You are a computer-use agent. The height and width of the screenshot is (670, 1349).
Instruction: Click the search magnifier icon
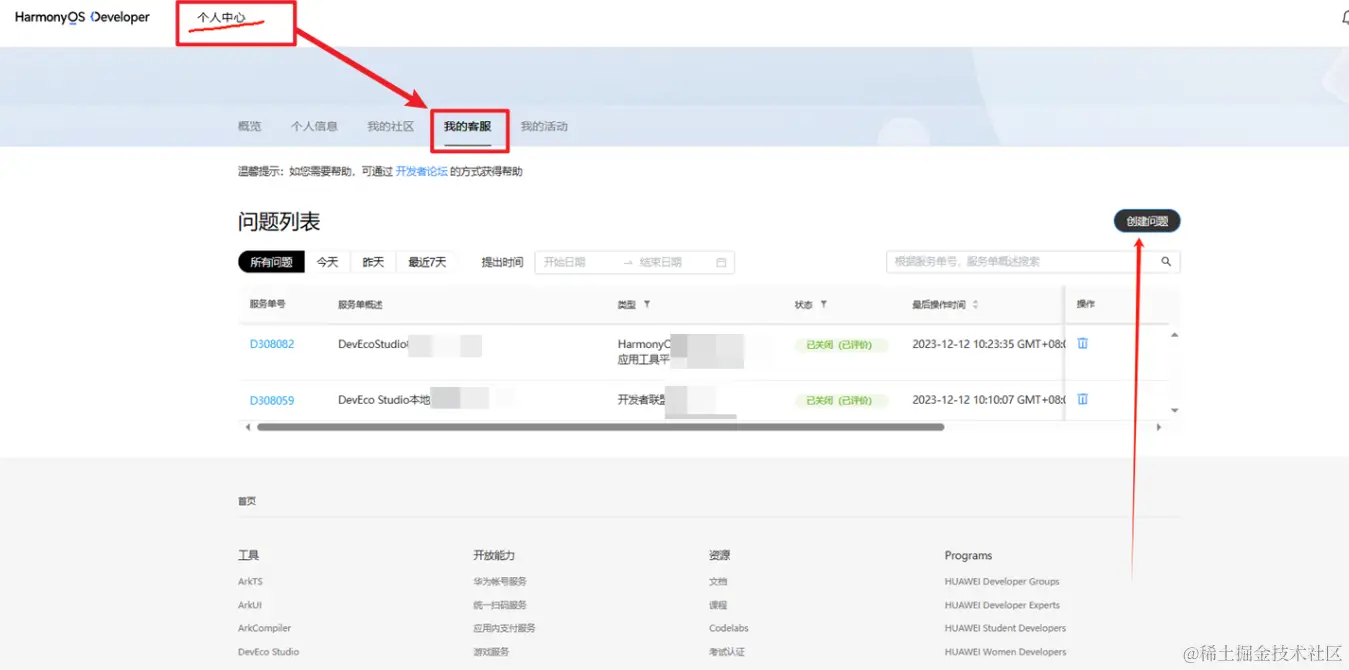[x=1165, y=262]
